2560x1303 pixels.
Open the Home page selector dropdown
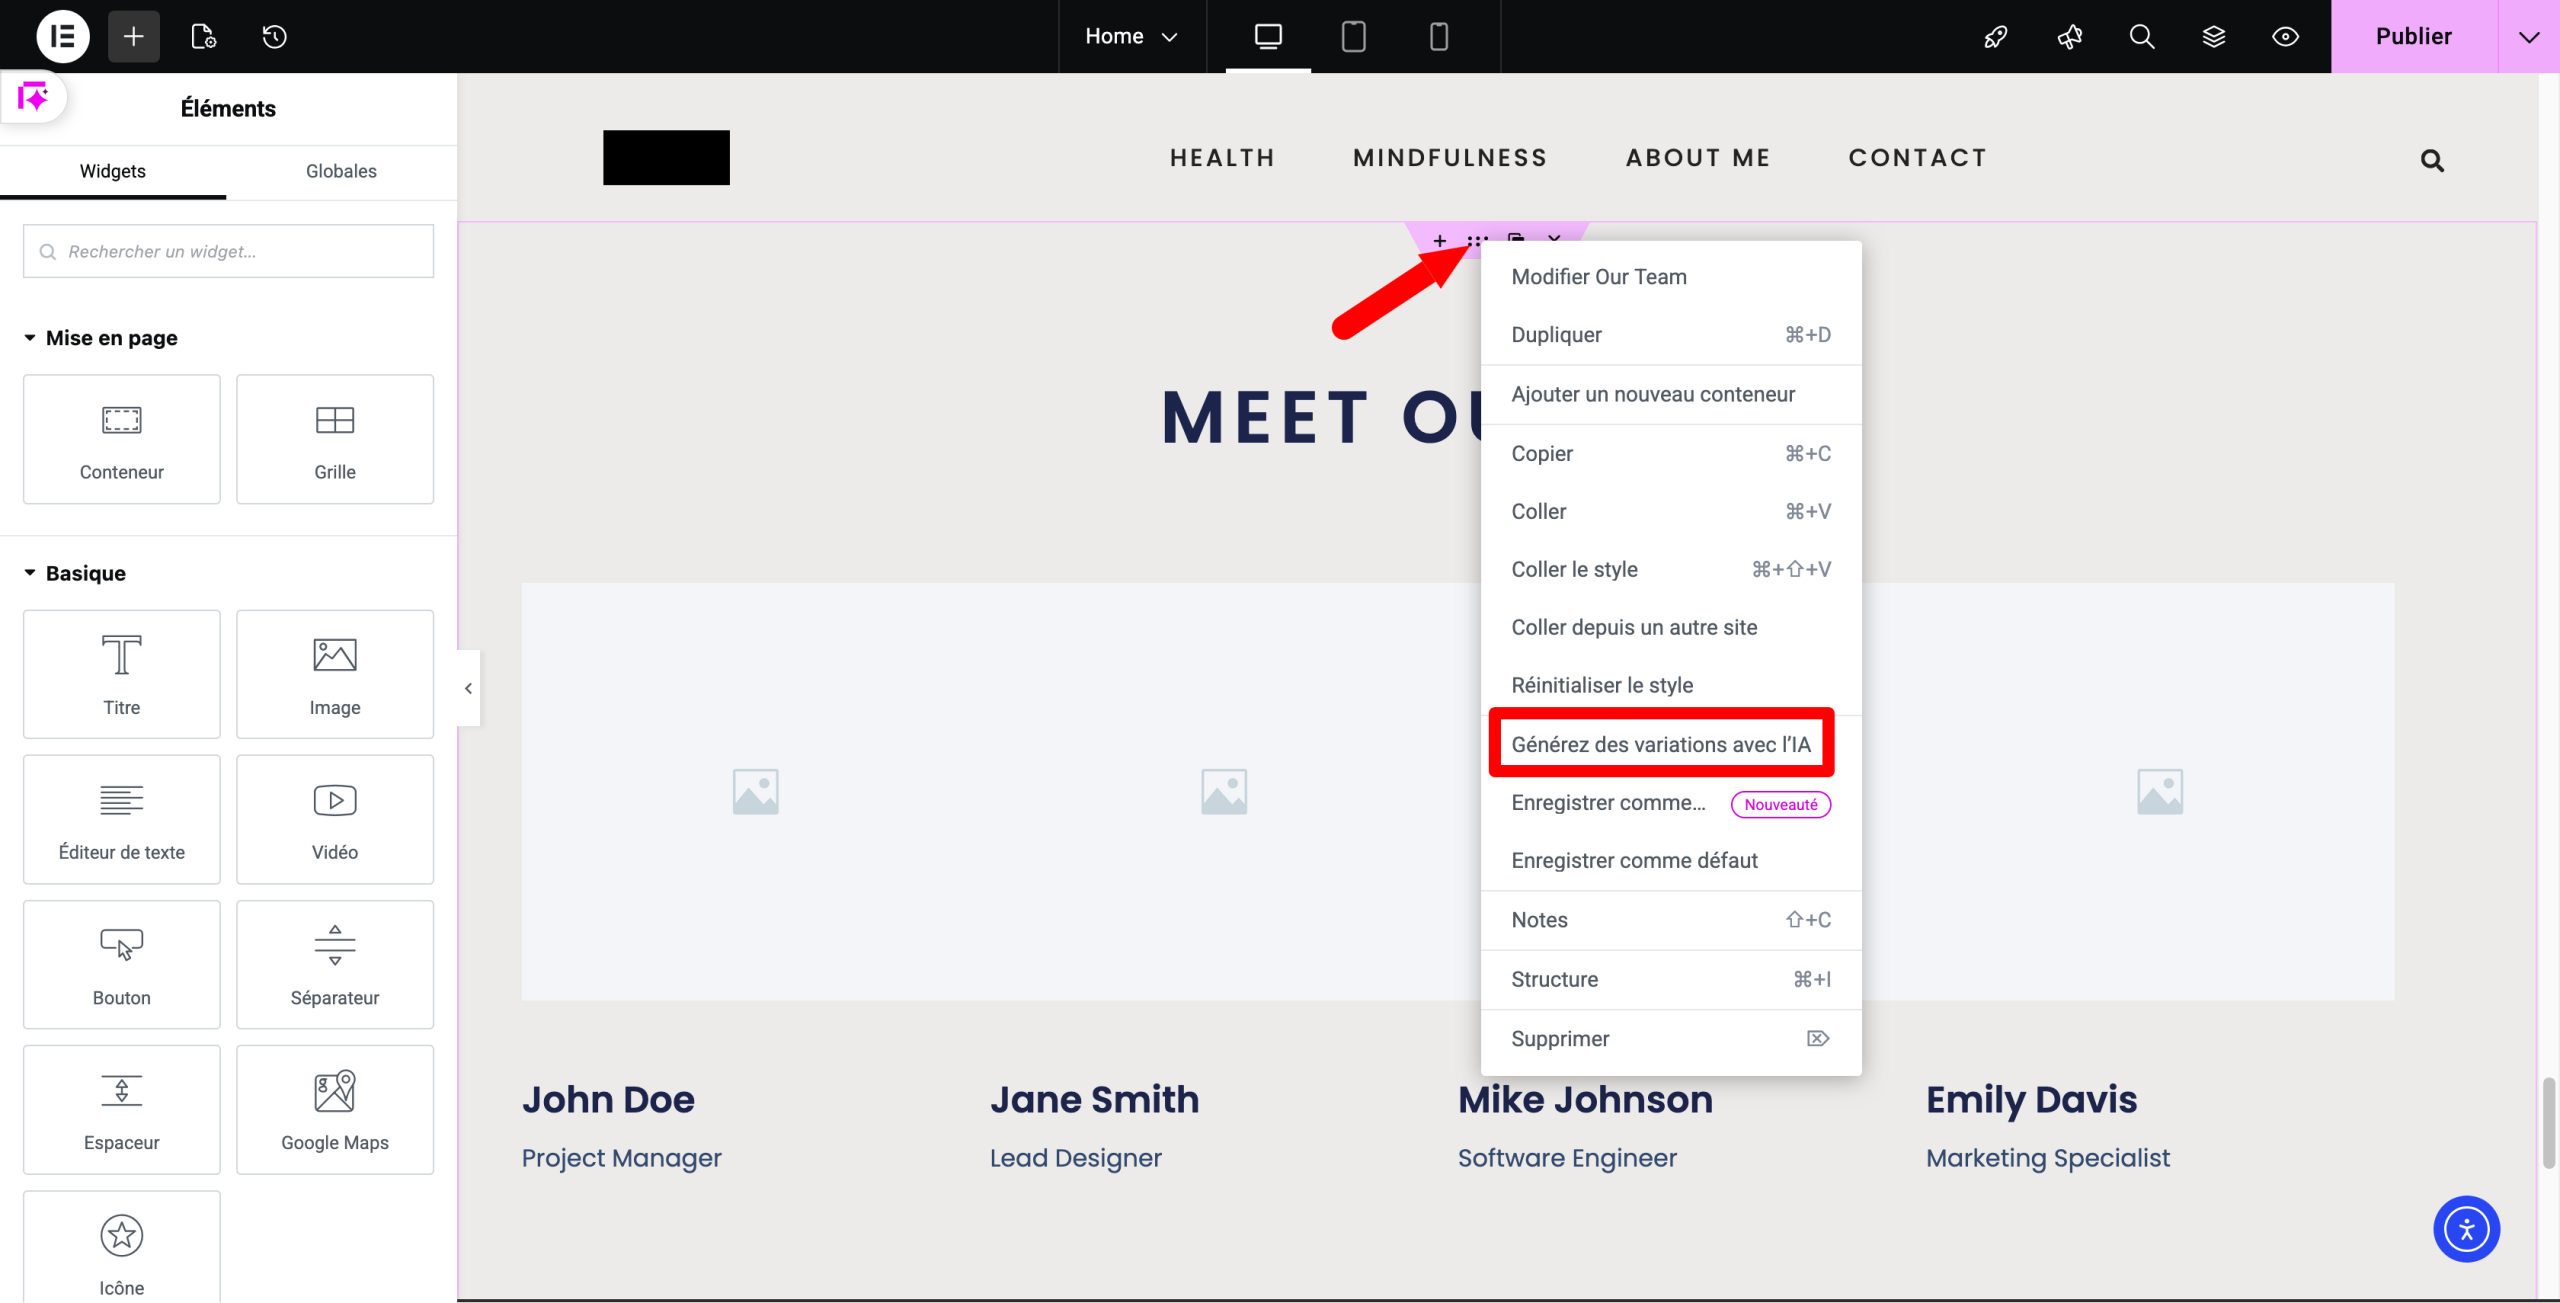pos(1132,37)
